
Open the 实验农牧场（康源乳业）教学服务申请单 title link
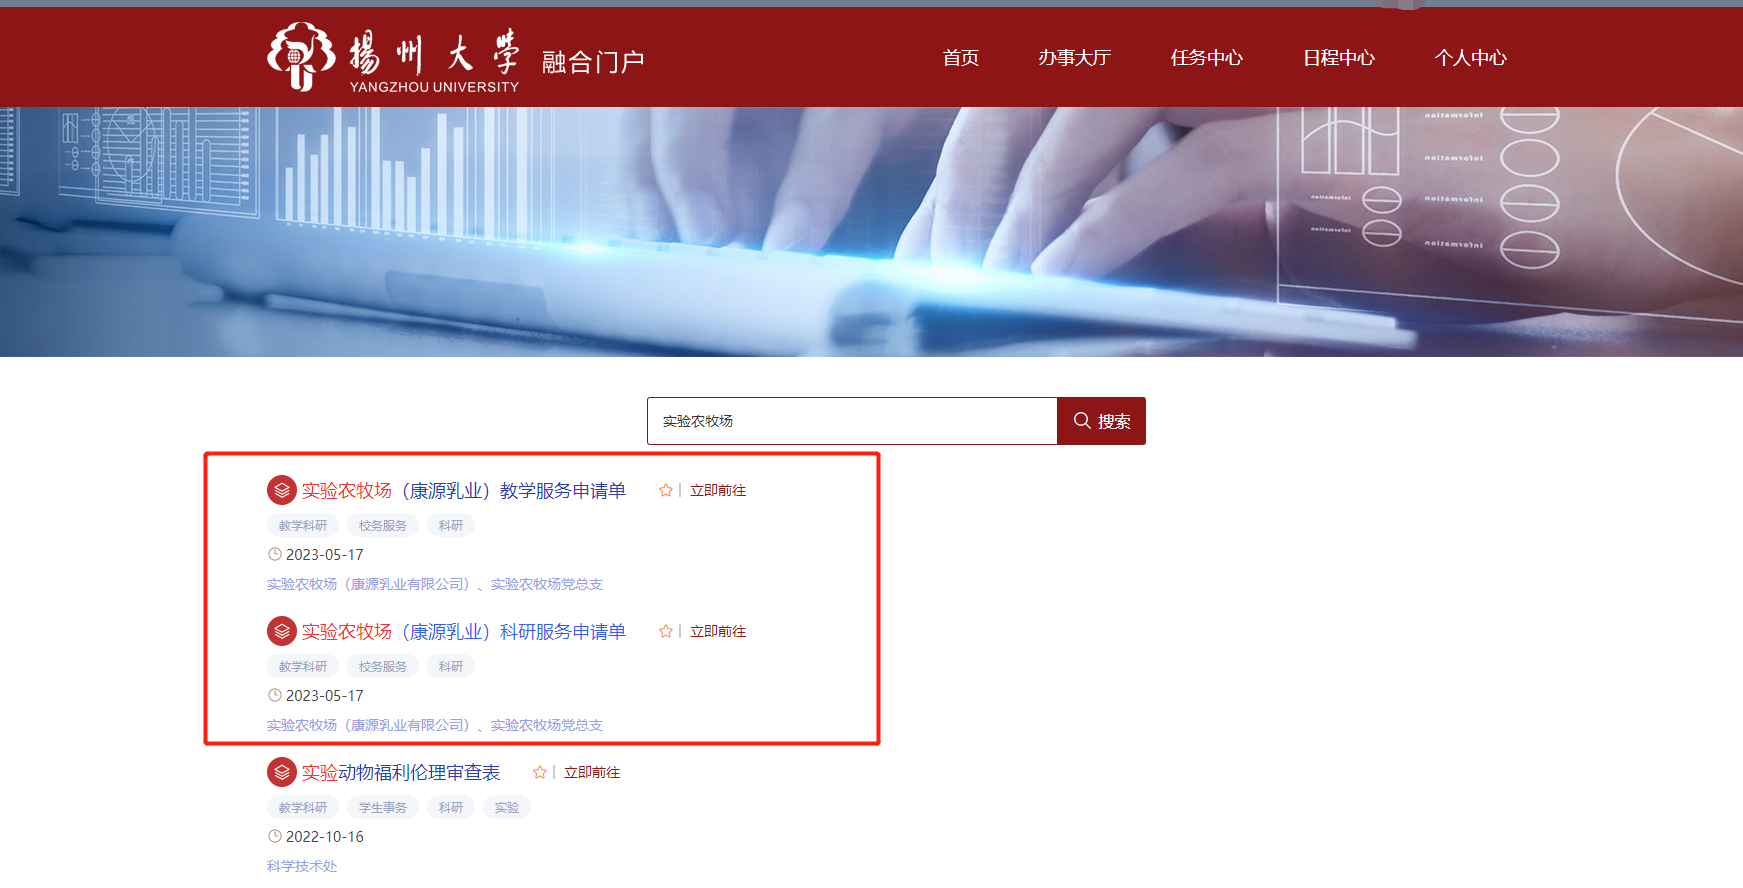pyautogui.click(x=463, y=490)
